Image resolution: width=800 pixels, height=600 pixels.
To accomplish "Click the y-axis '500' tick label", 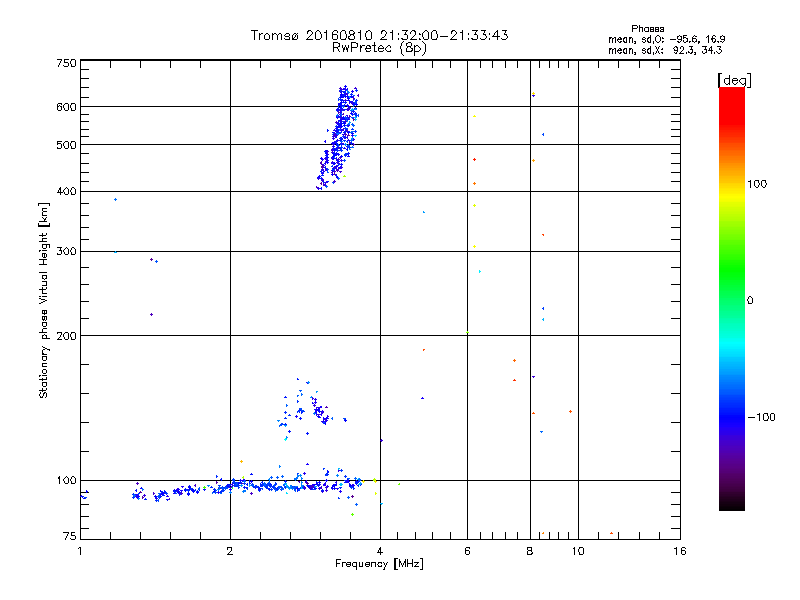I will click(66, 145).
